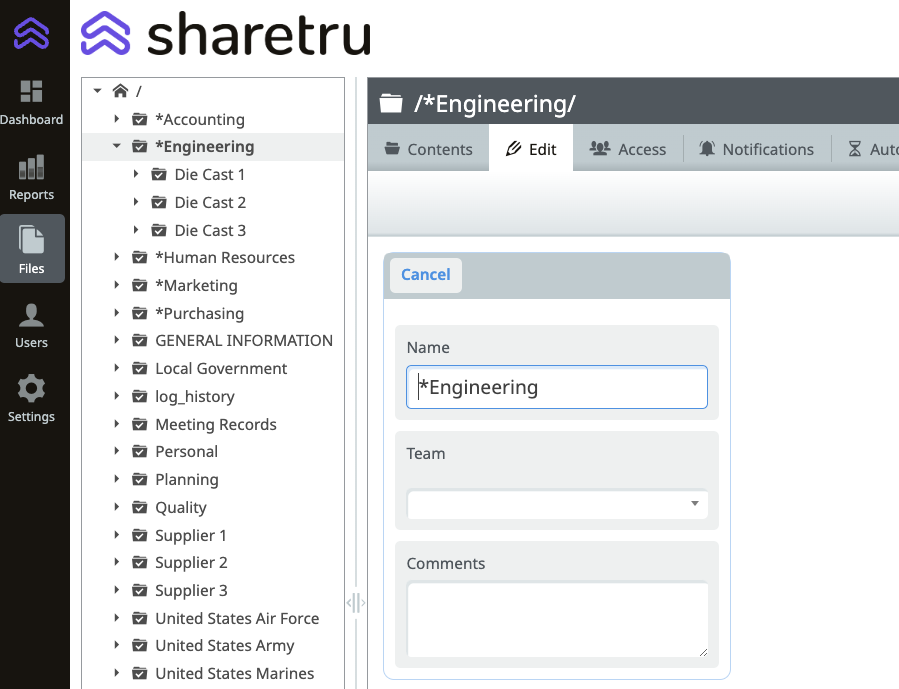Select the United States Army folder
899x689 pixels.
pyautogui.click(x=225, y=646)
